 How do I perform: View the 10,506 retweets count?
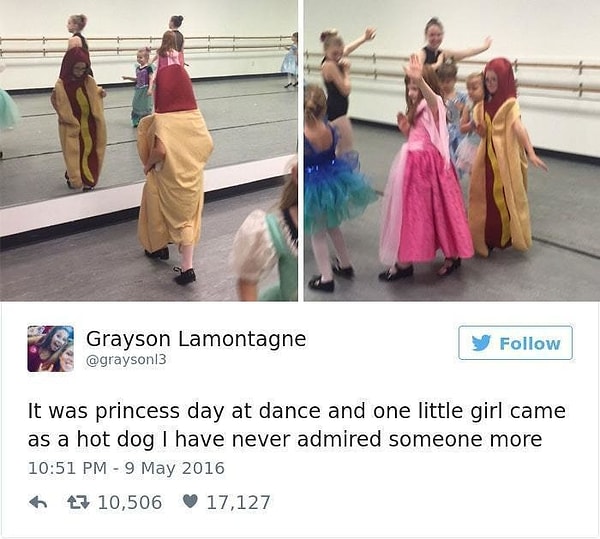[130, 502]
